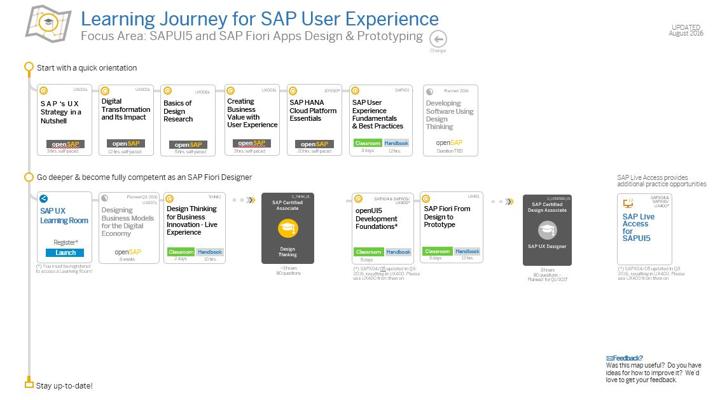This screenshot has height=400, width=720.
Task: Click openSAP badge on Creating Business Value card
Action: tap(252, 143)
